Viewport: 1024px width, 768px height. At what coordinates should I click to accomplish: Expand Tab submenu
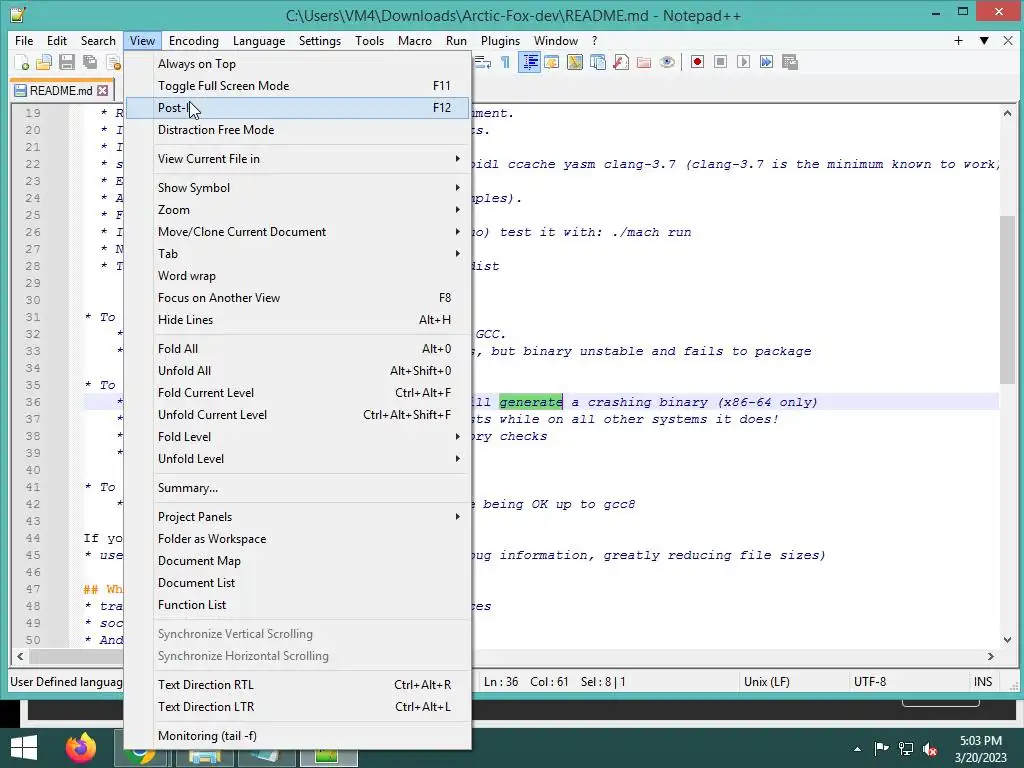click(298, 254)
